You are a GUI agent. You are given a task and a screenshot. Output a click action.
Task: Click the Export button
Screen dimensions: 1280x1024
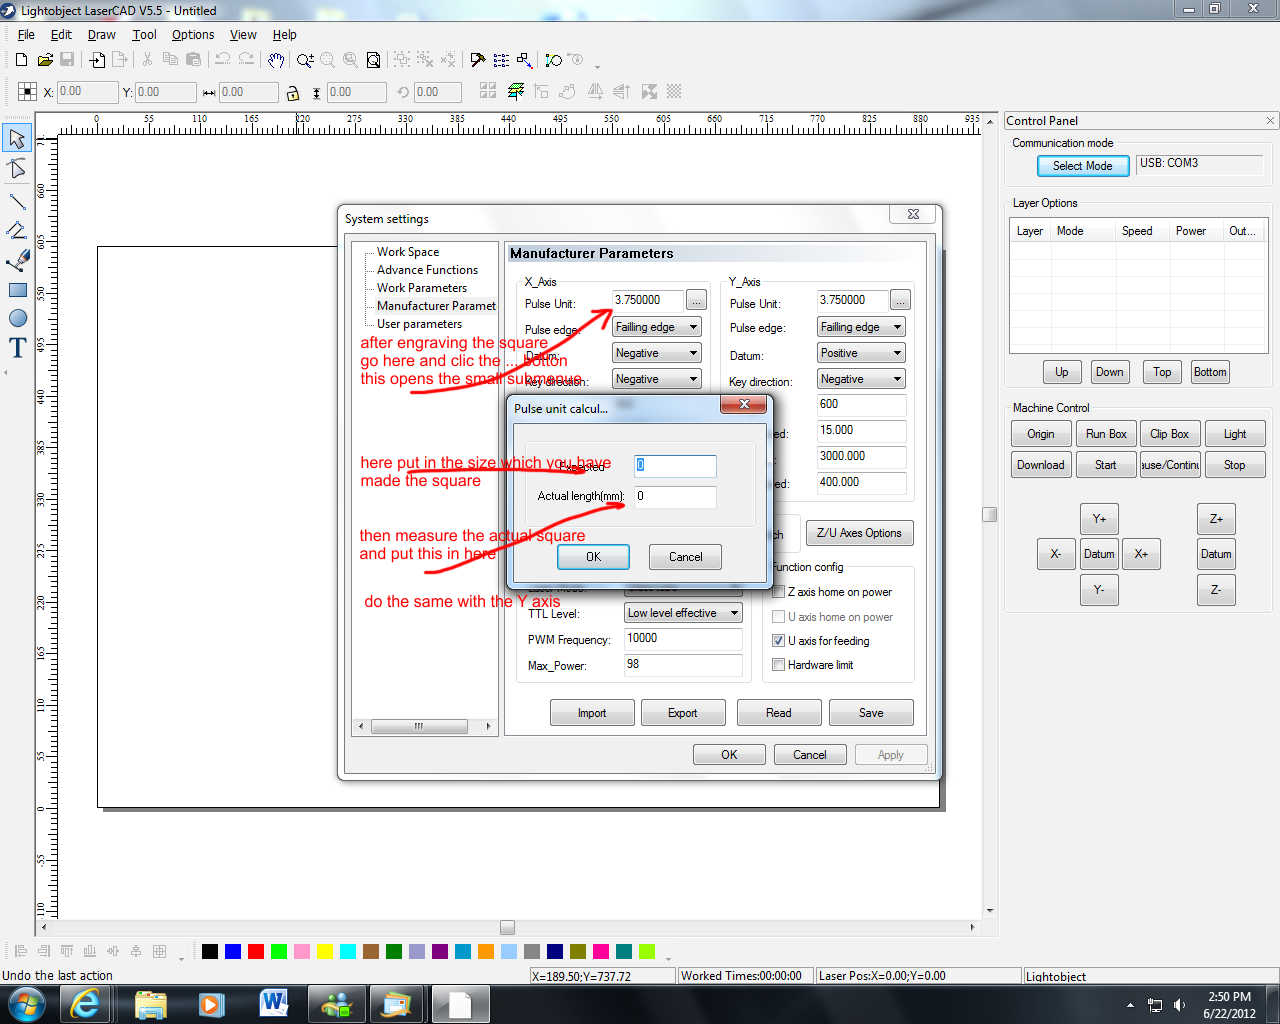(x=682, y=713)
